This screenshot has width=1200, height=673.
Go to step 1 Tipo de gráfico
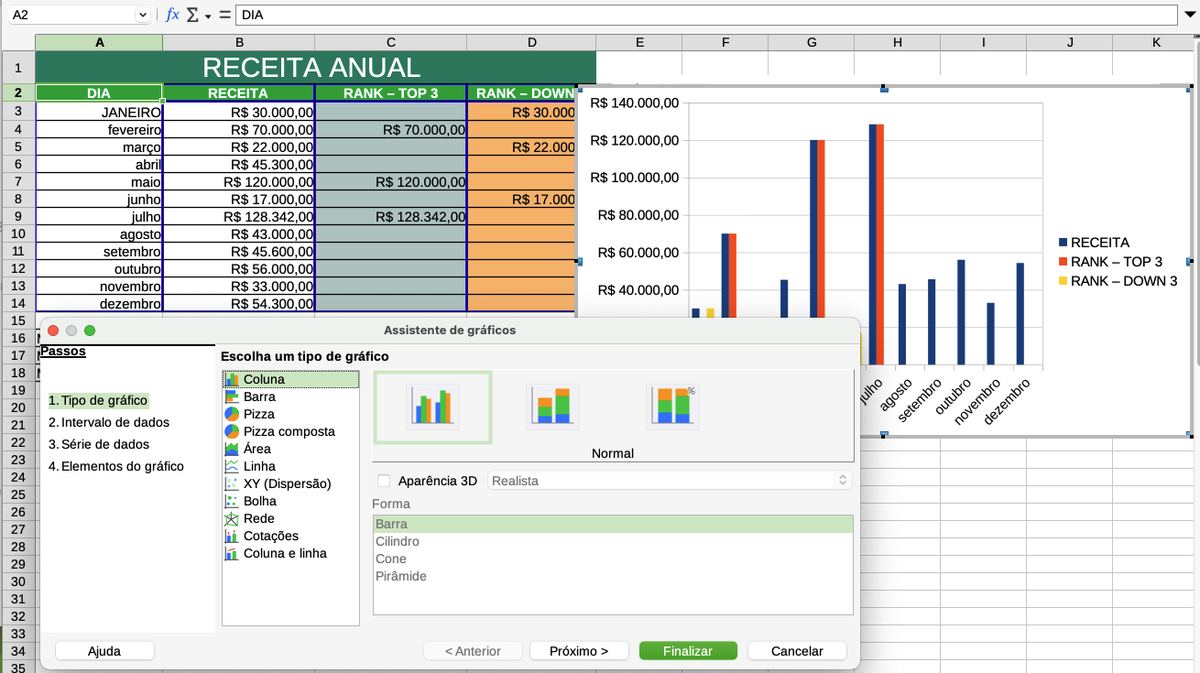98,400
